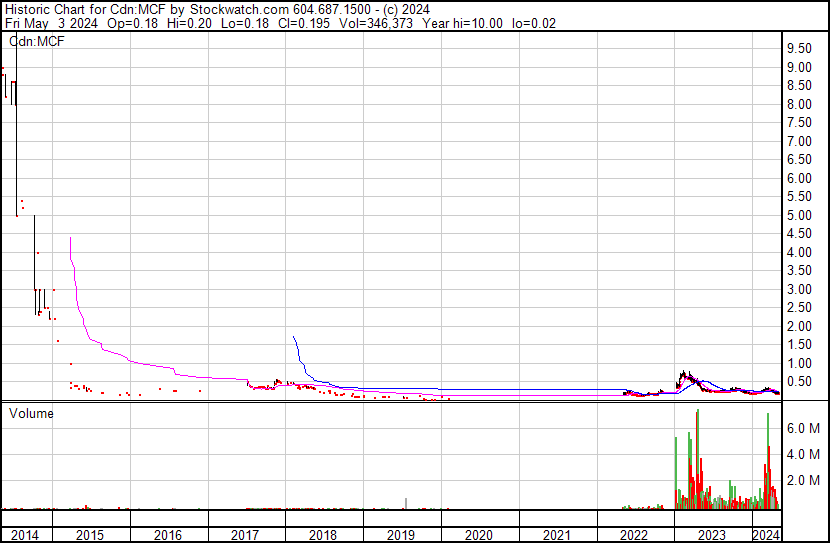Click the 1.00 price axis label

coord(799,364)
